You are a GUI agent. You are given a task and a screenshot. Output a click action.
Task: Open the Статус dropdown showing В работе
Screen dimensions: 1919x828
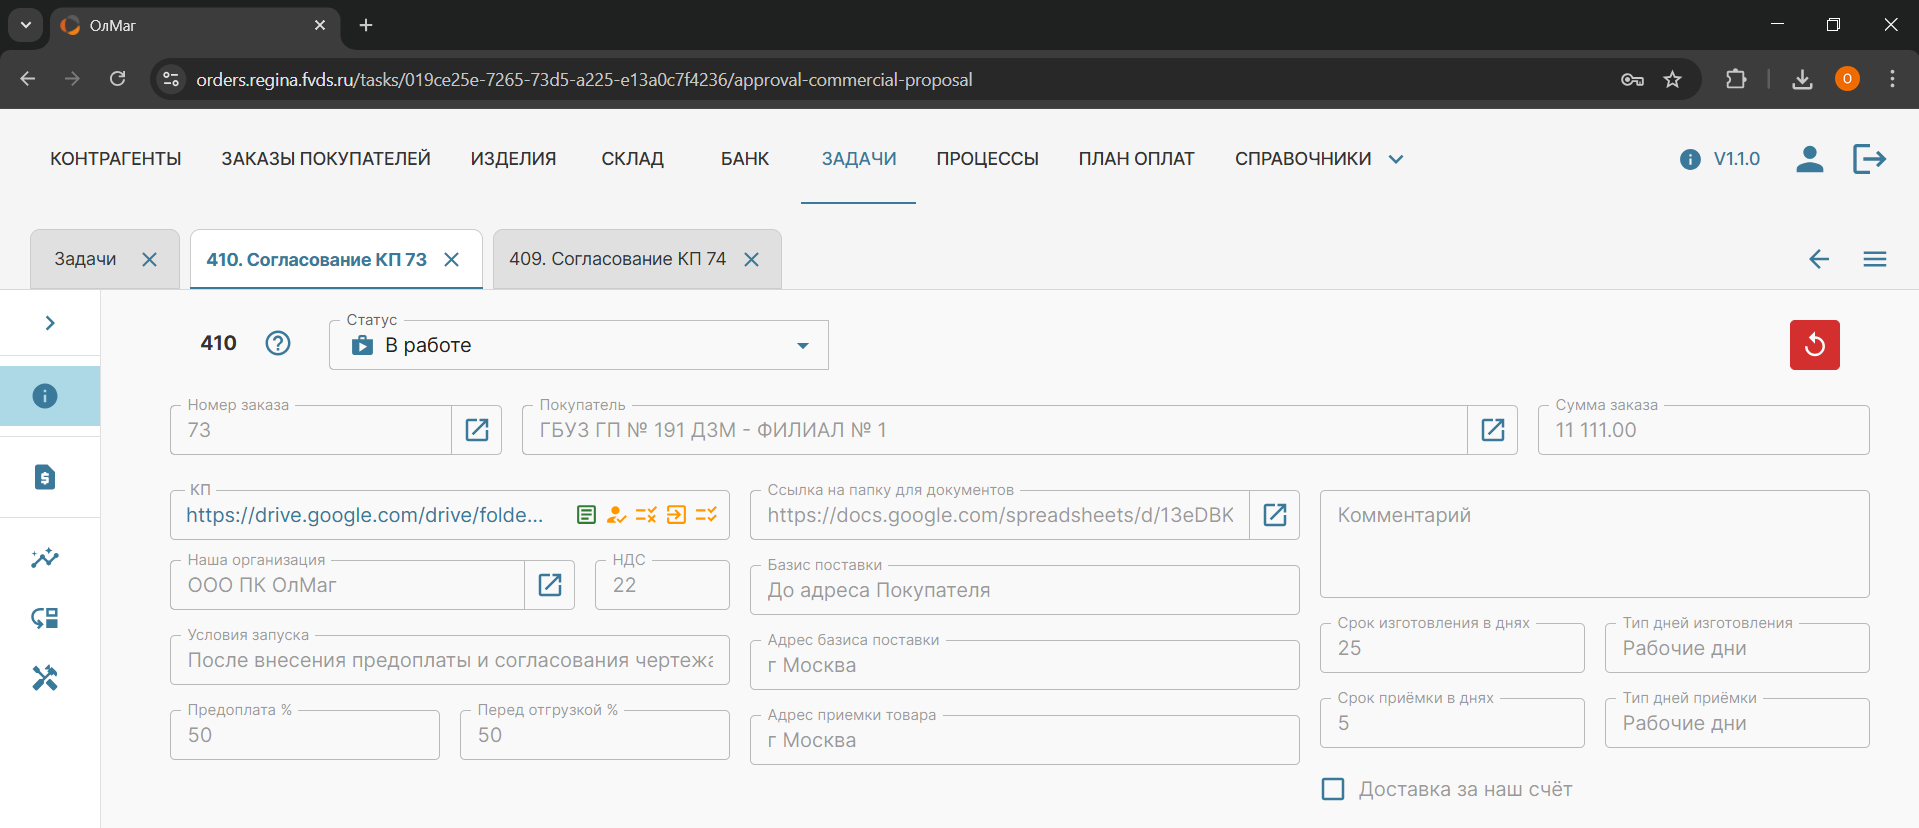click(x=578, y=345)
